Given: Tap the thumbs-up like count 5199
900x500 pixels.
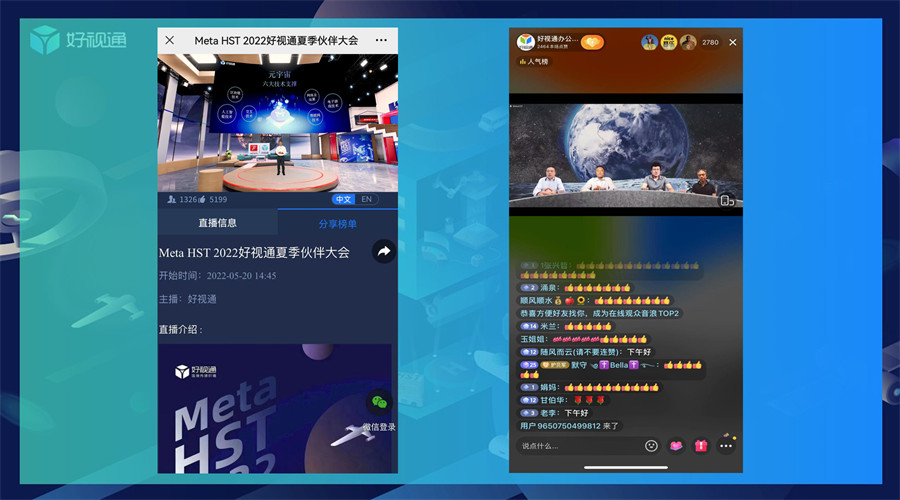Looking at the screenshot, I should point(213,199).
